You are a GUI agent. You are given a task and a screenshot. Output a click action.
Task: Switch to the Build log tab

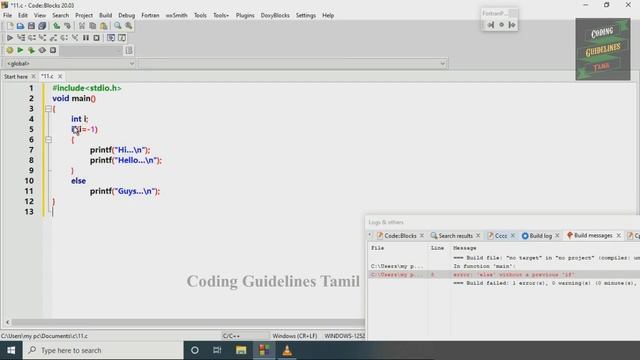click(540, 236)
